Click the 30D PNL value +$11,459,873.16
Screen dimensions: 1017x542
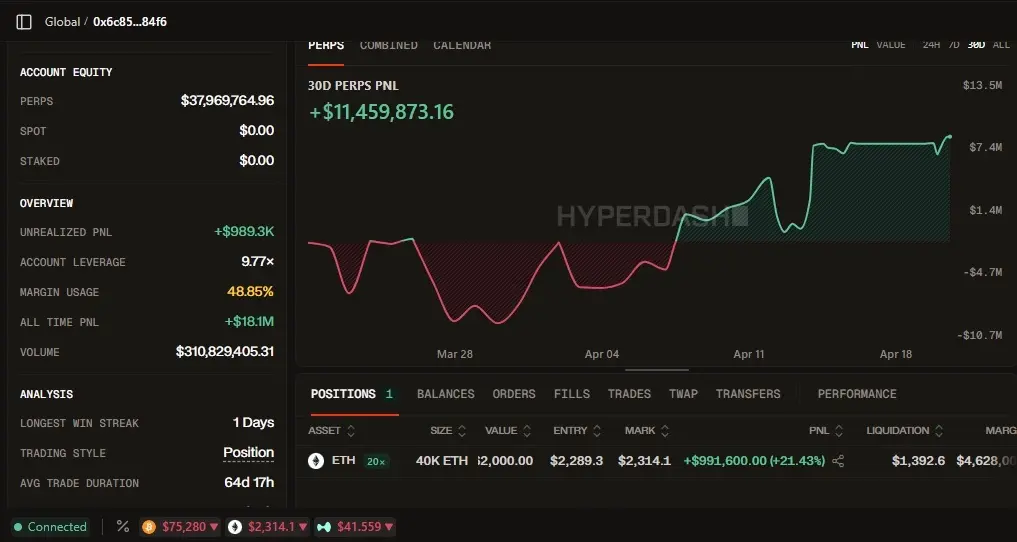[x=381, y=112]
